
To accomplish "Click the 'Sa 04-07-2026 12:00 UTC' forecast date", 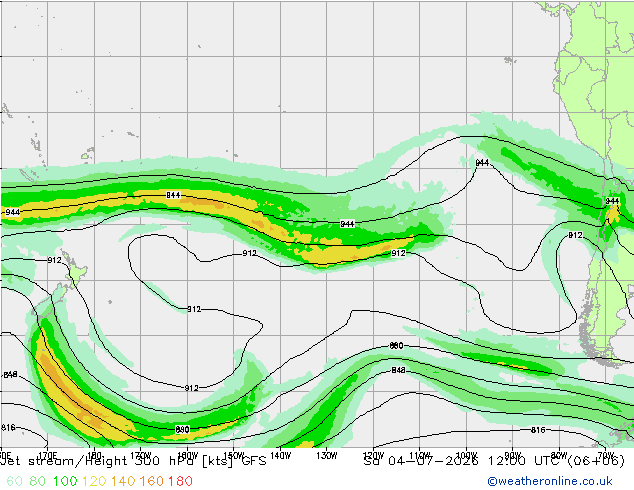I will (x=463, y=461).
